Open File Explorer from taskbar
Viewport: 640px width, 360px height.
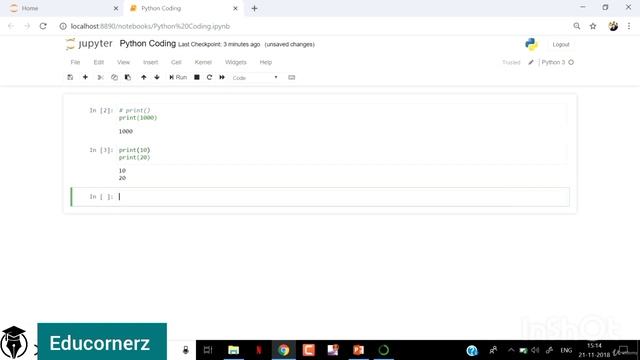[233, 350]
